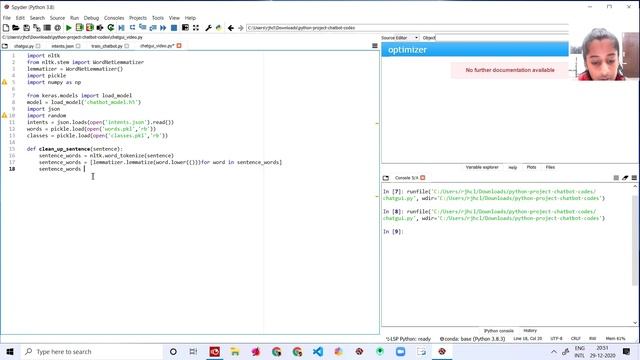Go back to previous cursor position
Image resolution: width=640 pixels, height=360 pixels.
[x=231, y=28]
